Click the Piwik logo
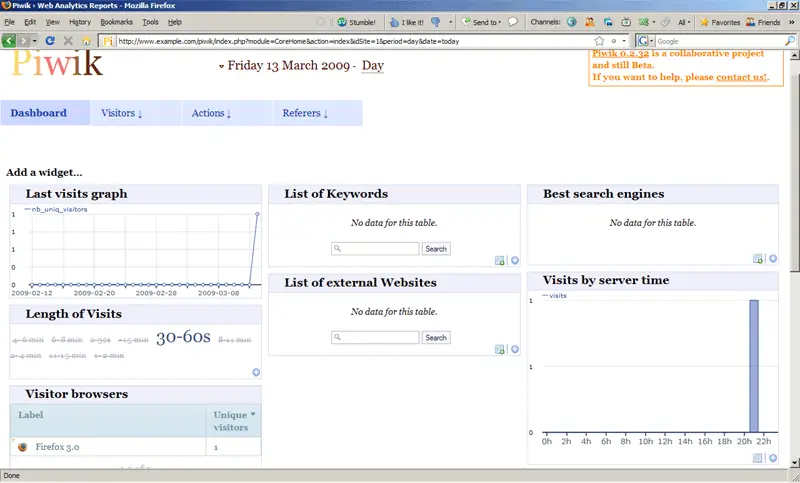 click(57, 63)
